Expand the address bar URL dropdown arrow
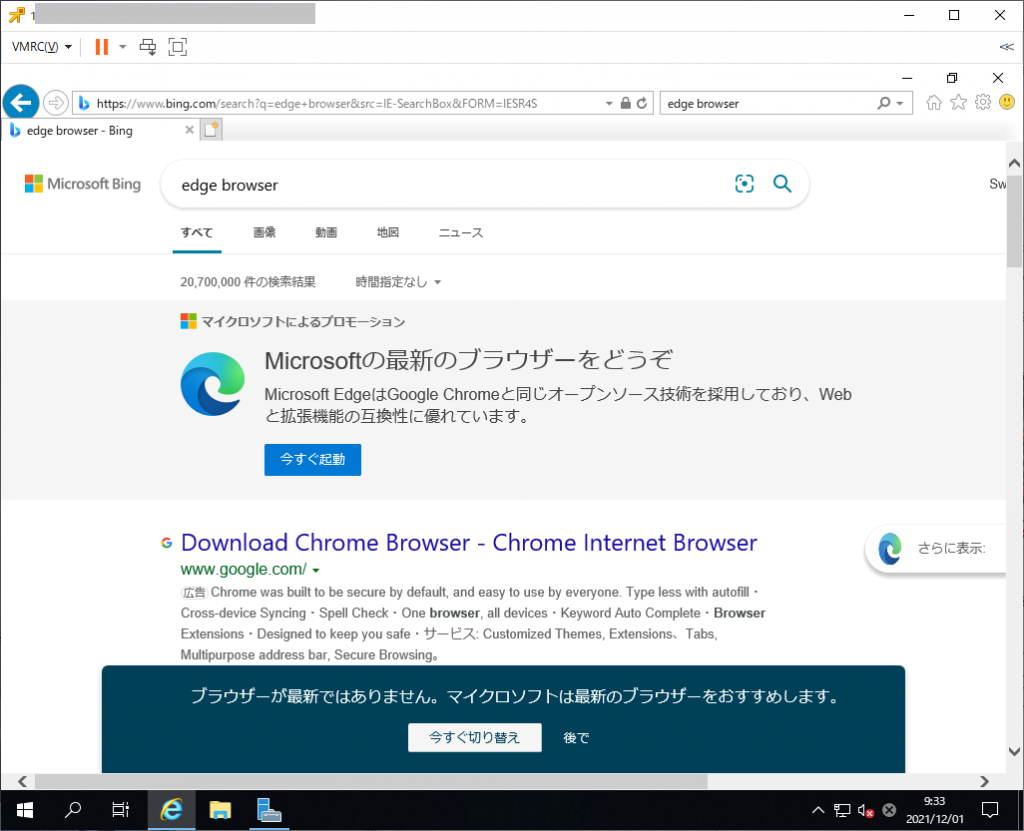 [x=609, y=103]
